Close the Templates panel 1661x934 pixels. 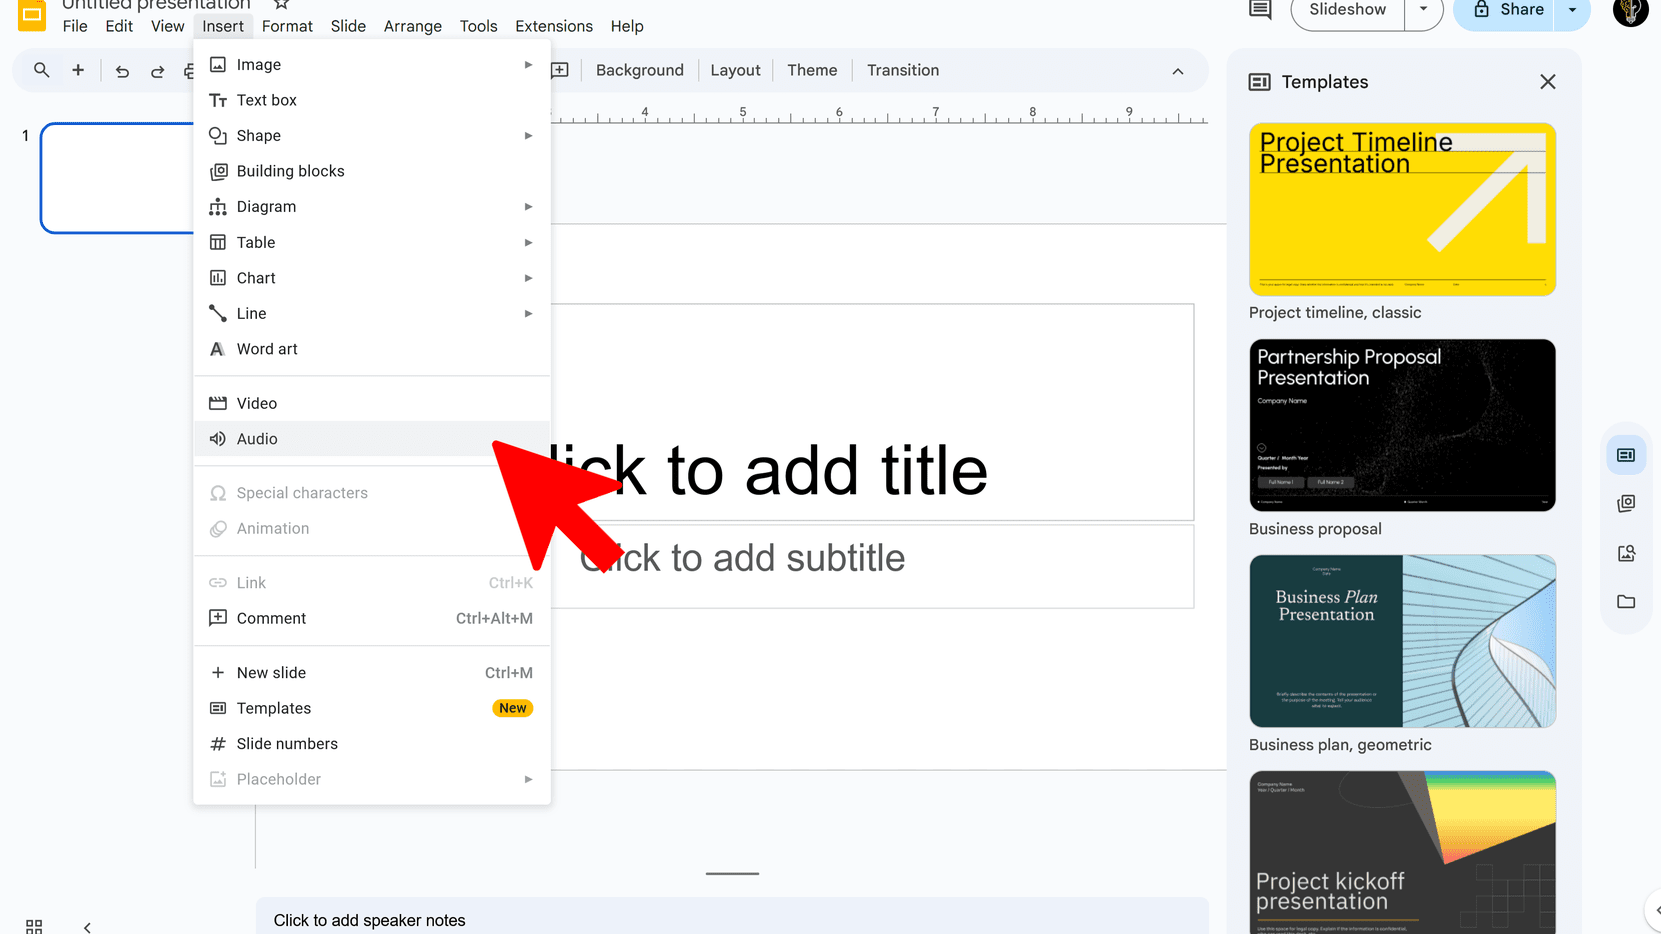pos(1547,82)
